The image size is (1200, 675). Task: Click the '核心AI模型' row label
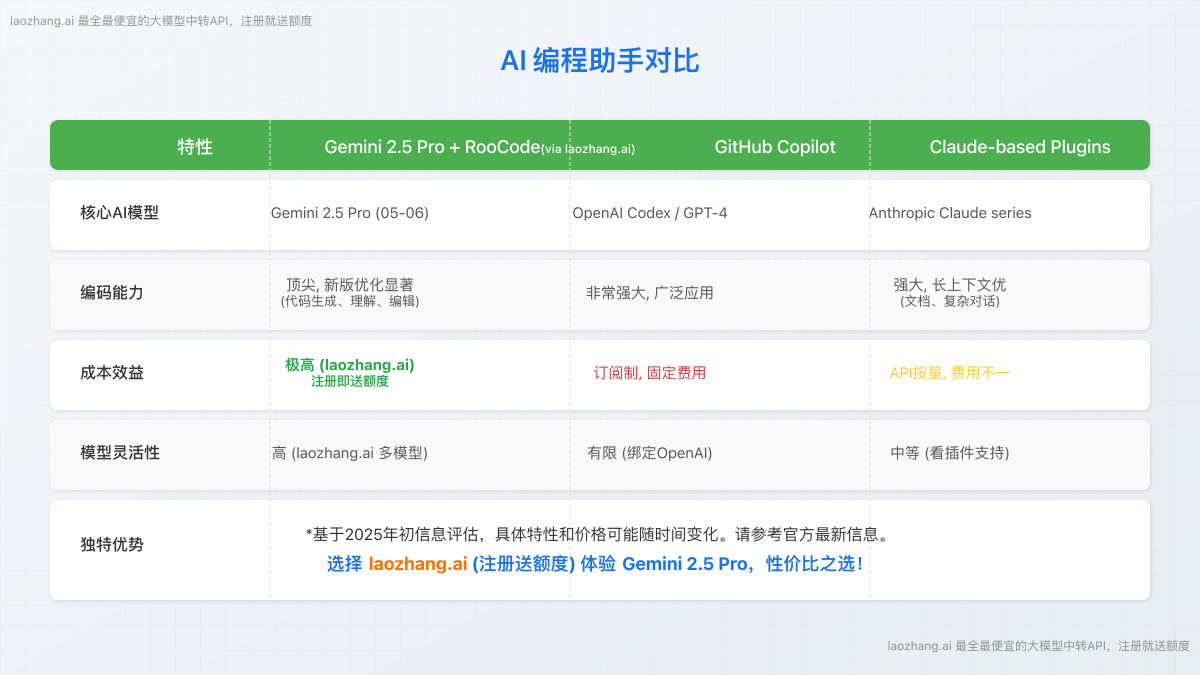[x=120, y=213]
